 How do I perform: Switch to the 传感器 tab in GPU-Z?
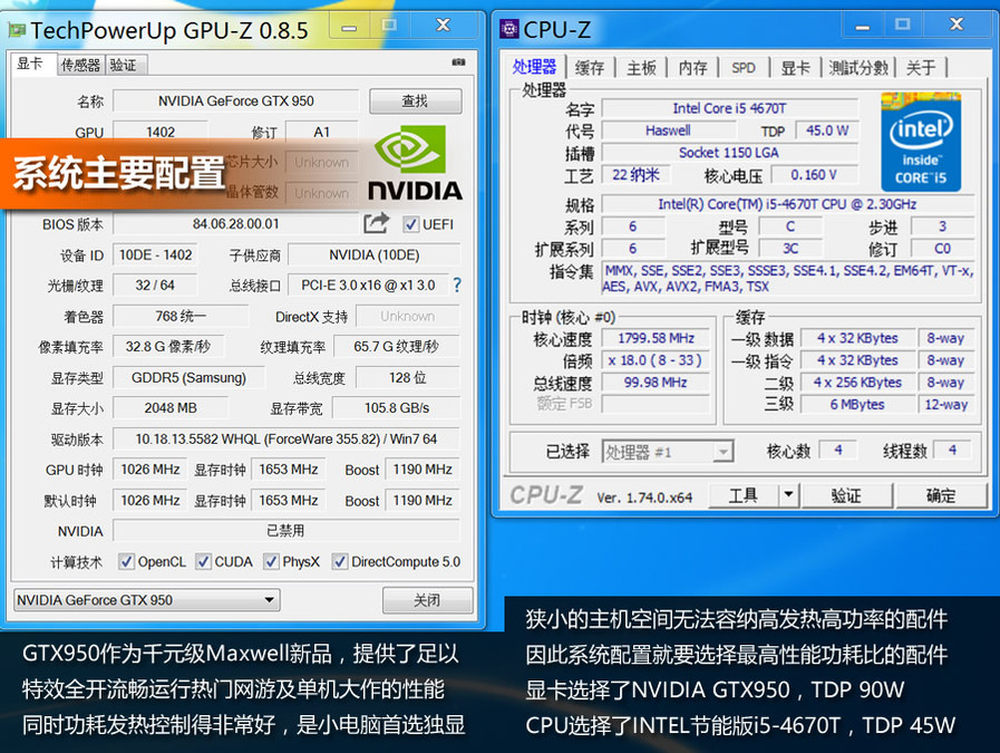tap(80, 65)
